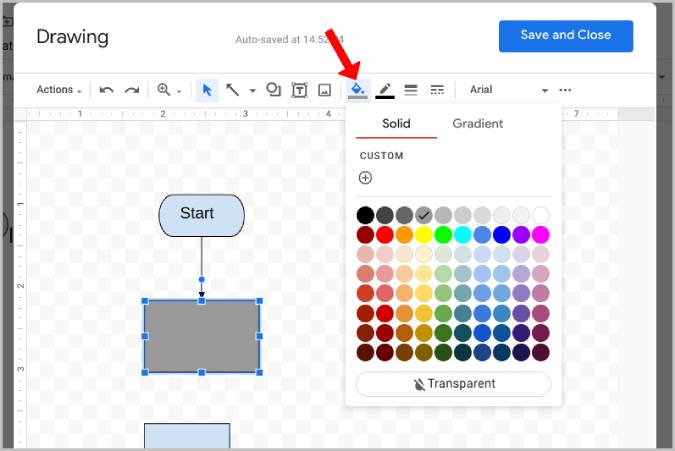Open the Arial font dropdown
Viewport: 675px width, 451px height.
508,90
